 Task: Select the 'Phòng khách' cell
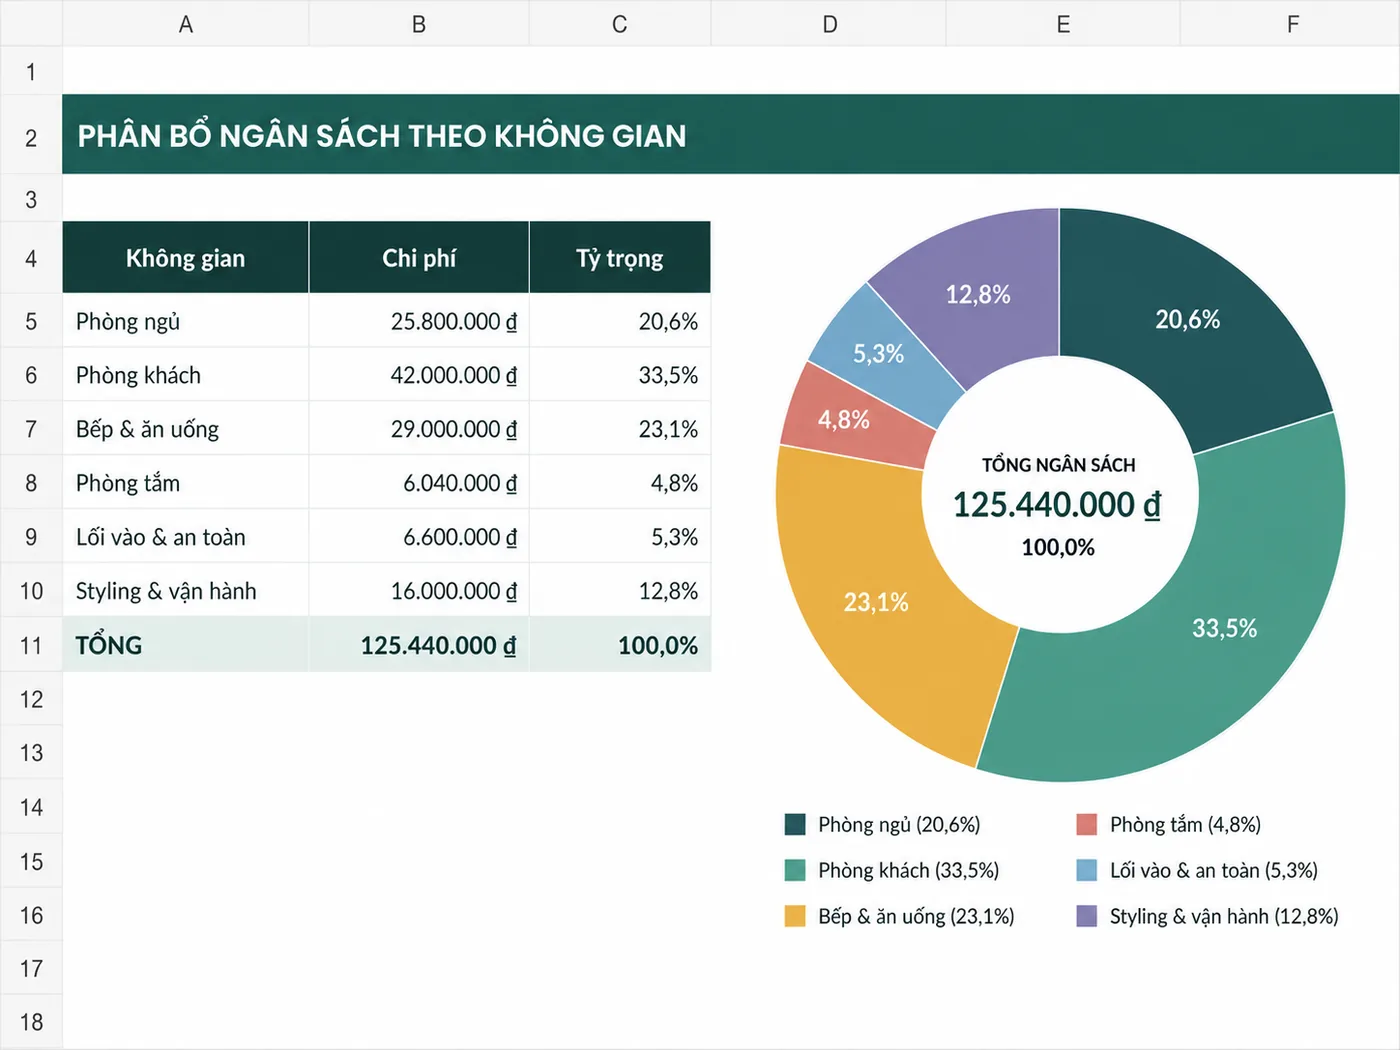pyautogui.click(x=186, y=375)
